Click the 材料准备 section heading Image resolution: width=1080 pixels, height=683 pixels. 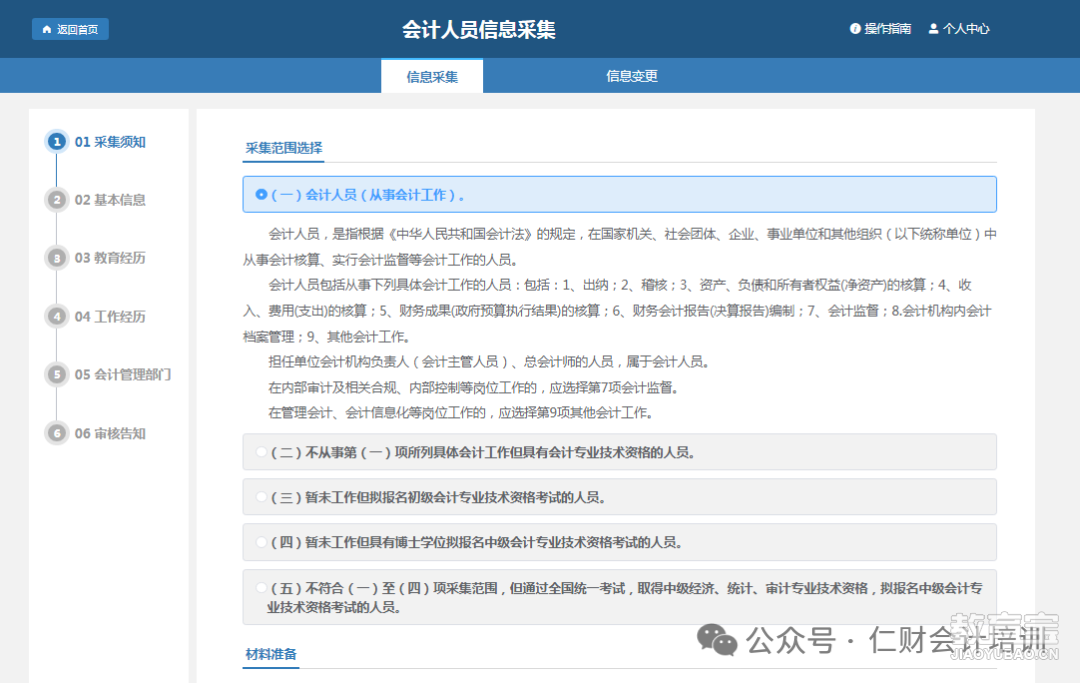pyautogui.click(x=271, y=654)
